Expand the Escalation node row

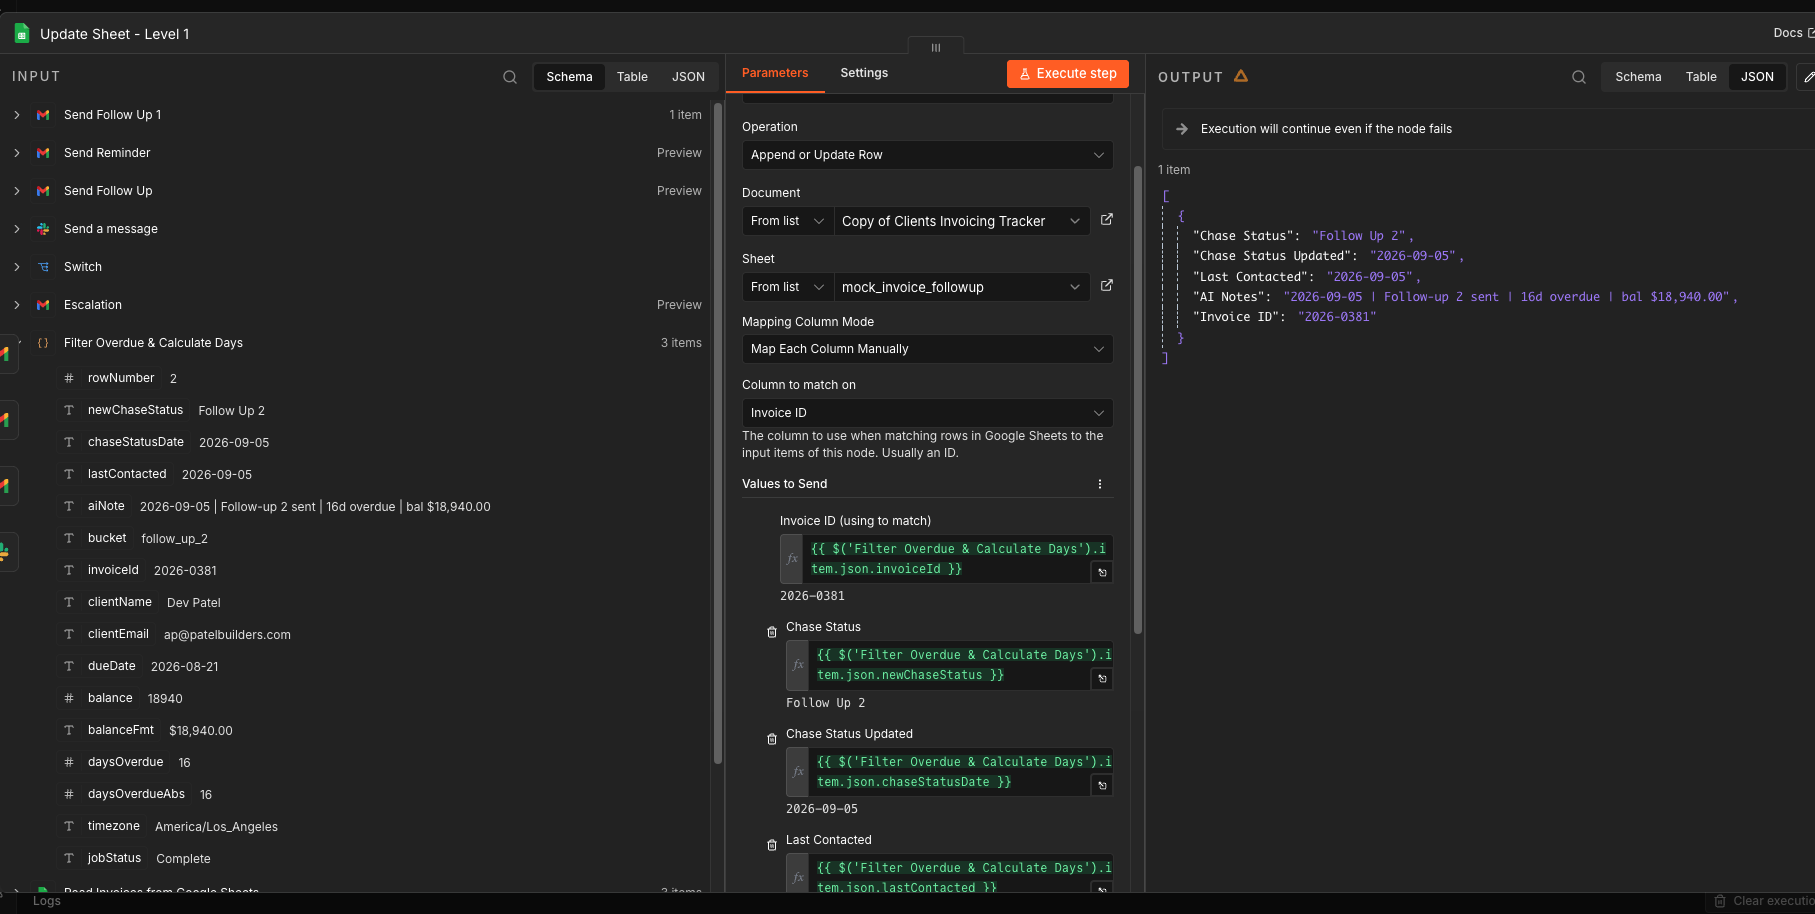(17, 305)
